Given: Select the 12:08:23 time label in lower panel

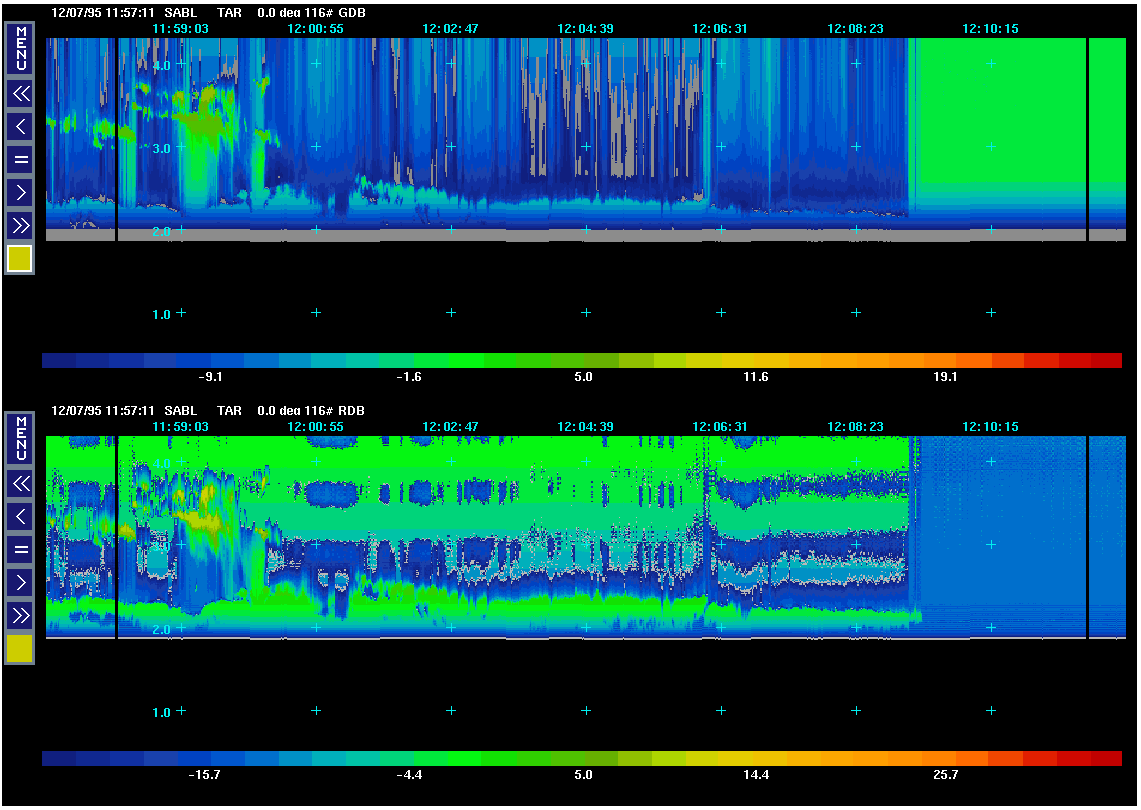Looking at the screenshot, I should click(855, 427).
